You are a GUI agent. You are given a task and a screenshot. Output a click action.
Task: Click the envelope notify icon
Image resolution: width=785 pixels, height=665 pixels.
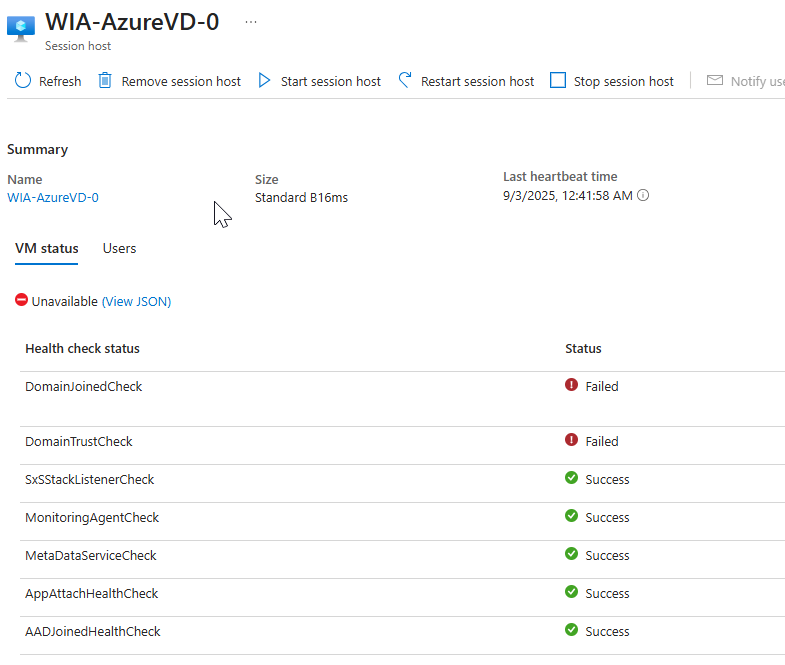tap(714, 80)
